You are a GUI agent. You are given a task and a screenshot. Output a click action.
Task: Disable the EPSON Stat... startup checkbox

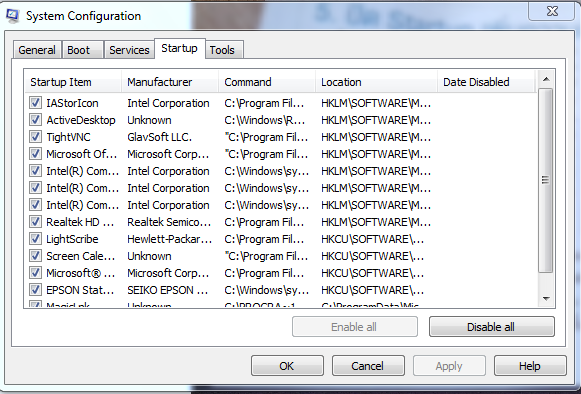[35, 290]
